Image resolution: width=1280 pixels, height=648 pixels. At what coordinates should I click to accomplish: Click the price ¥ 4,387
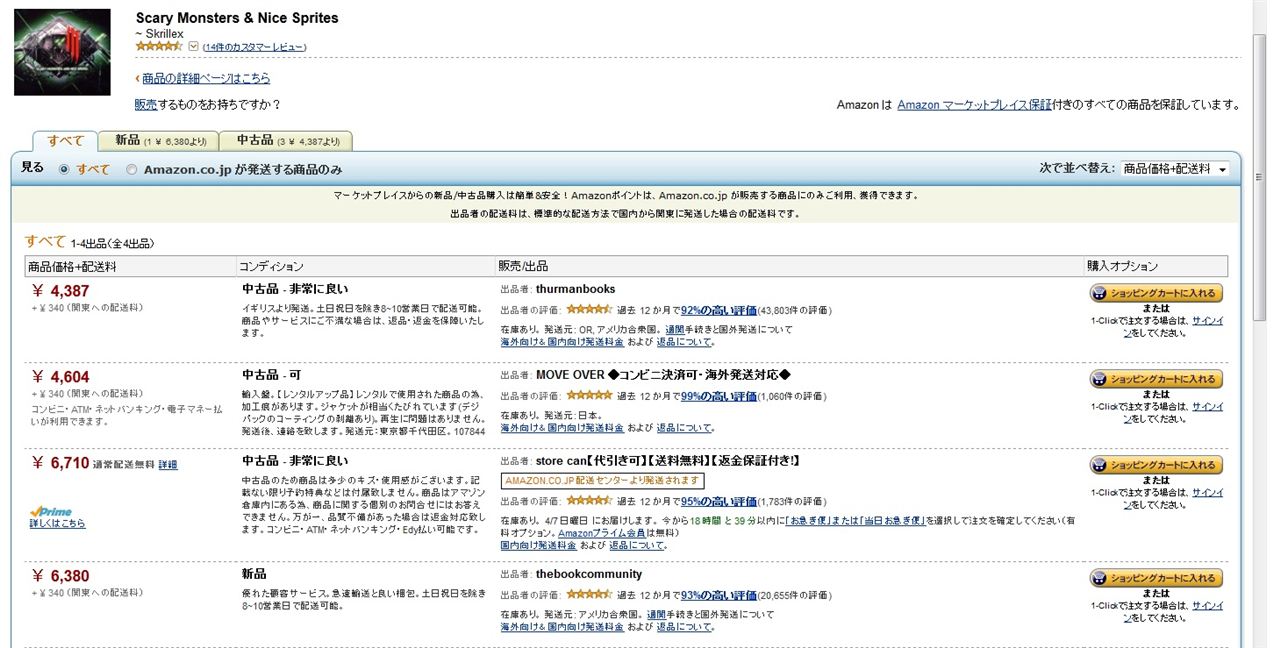point(61,291)
